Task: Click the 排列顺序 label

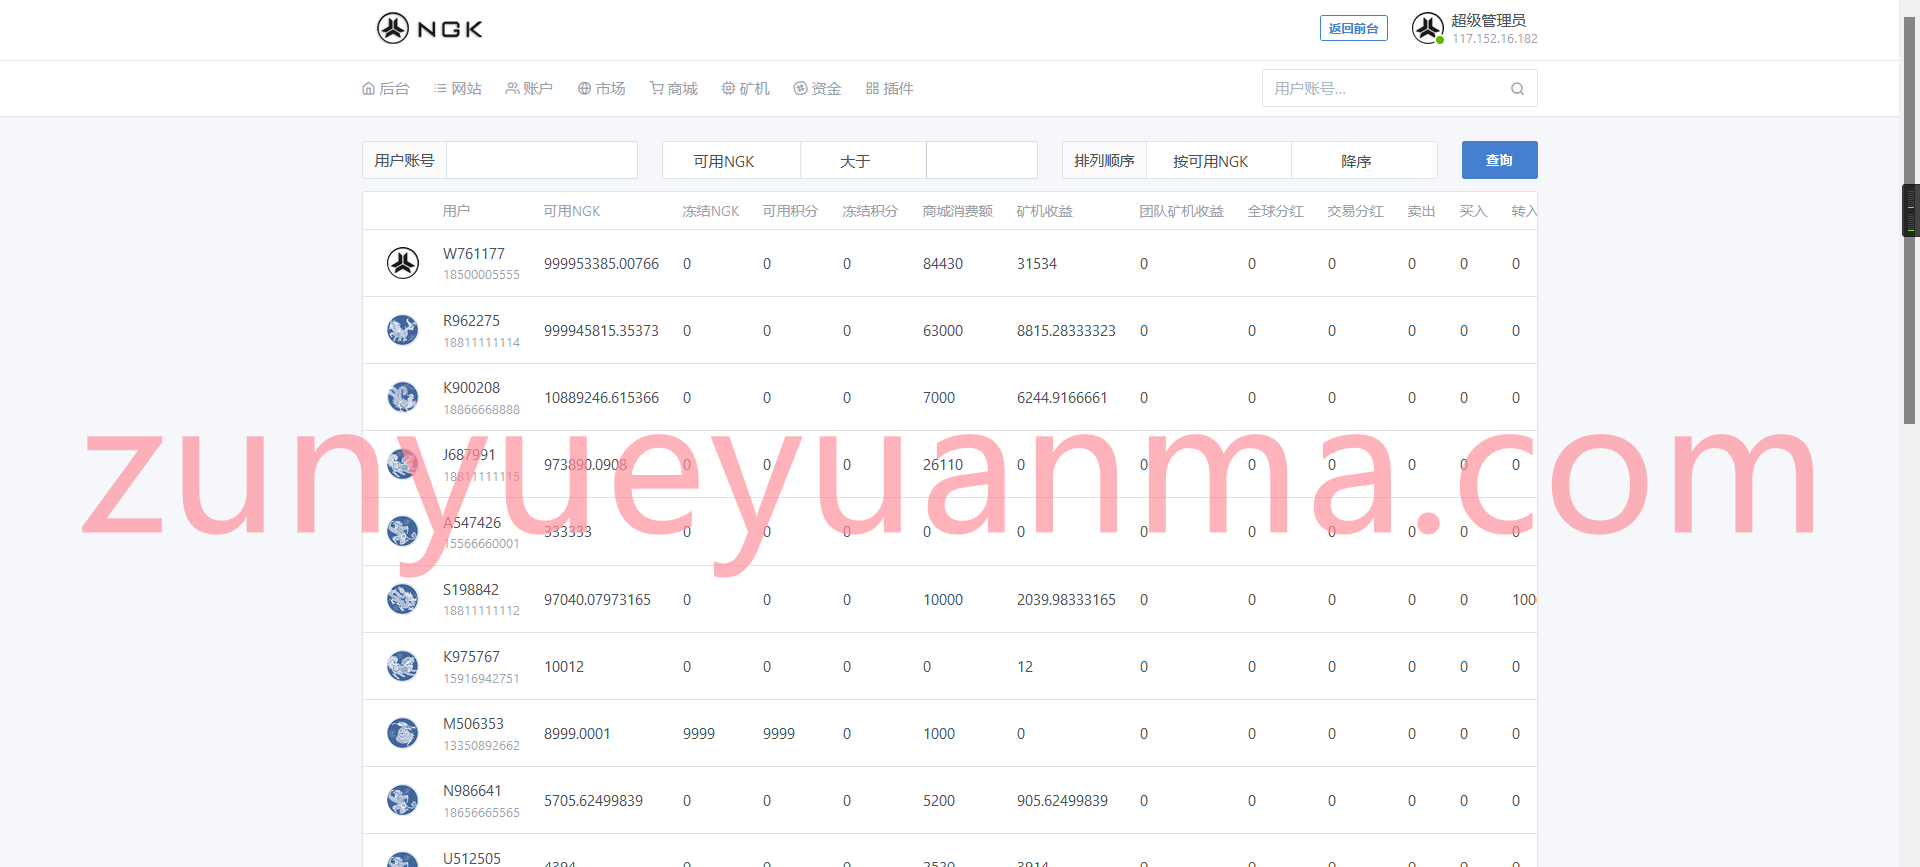Action: tap(1104, 160)
